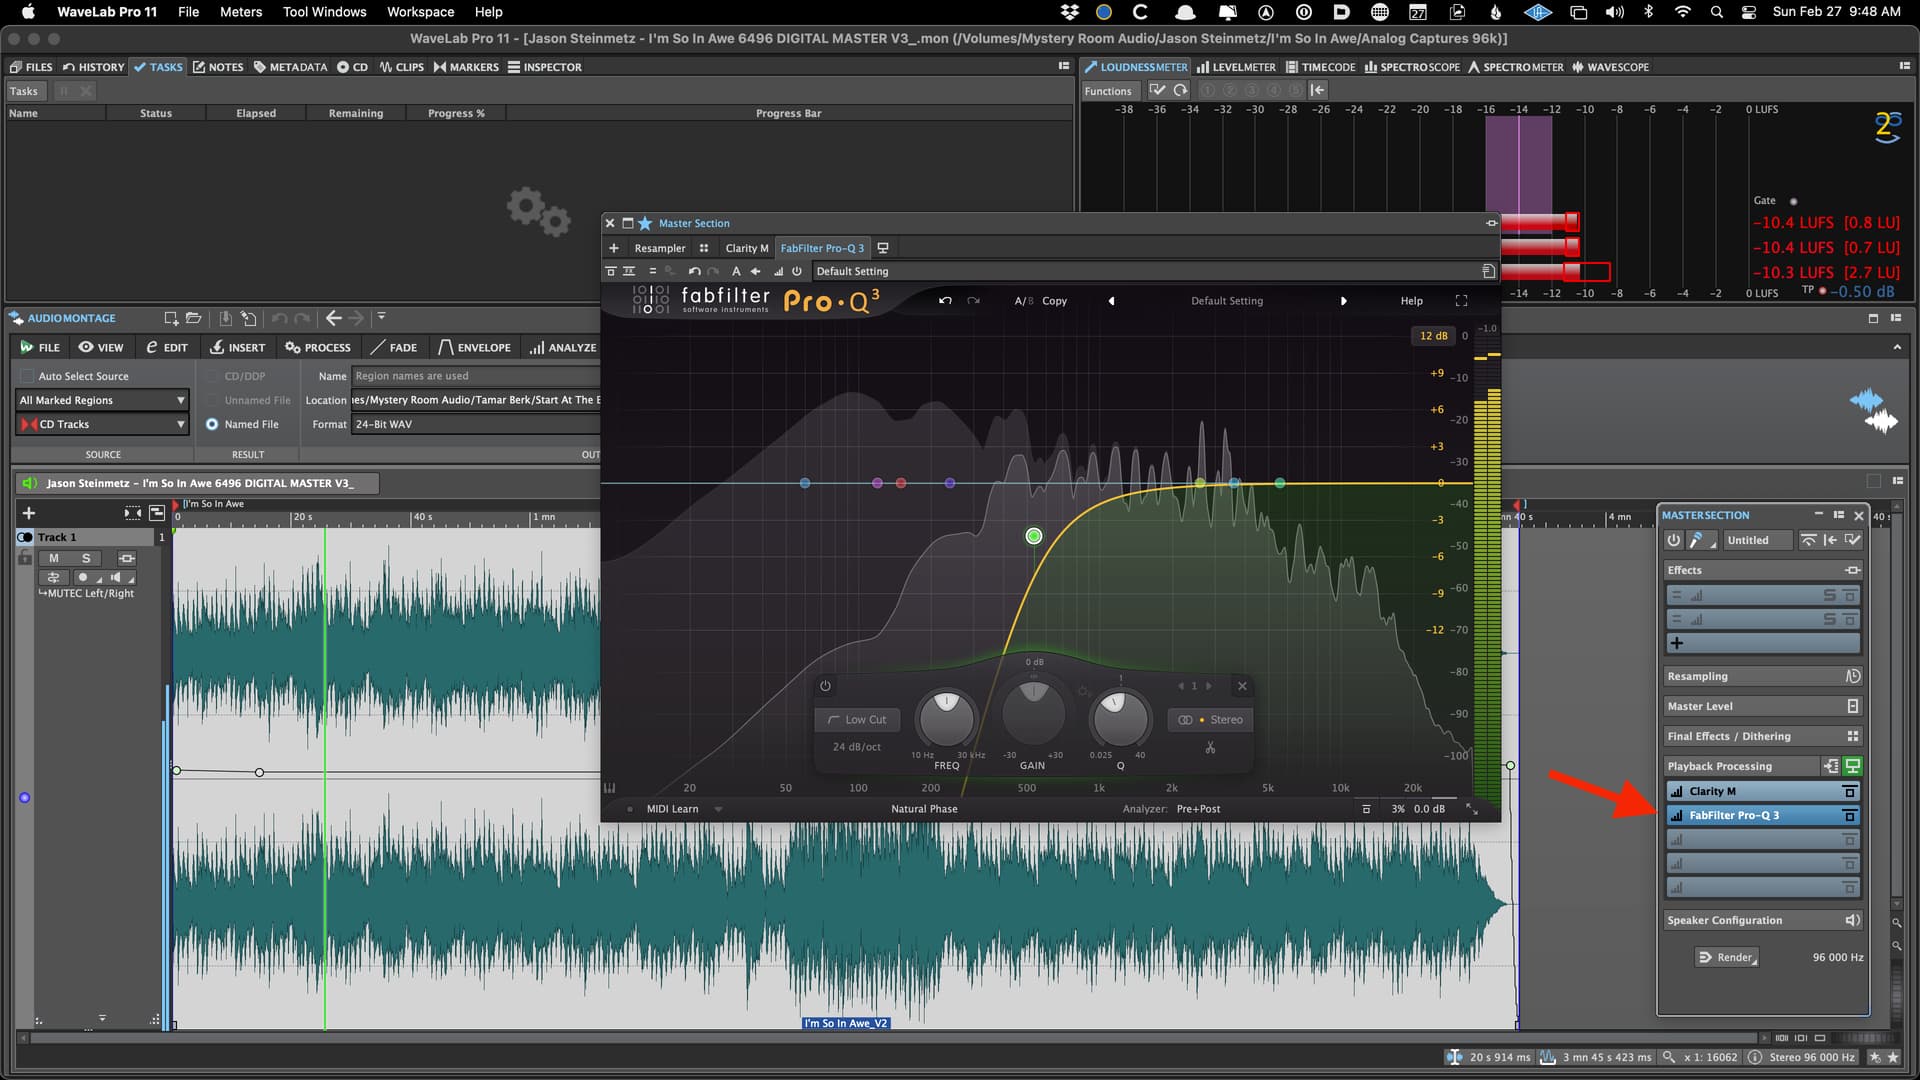Enable the Auto Select Source checkbox
This screenshot has width=1920, height=1080.
(x=28, y=376)
